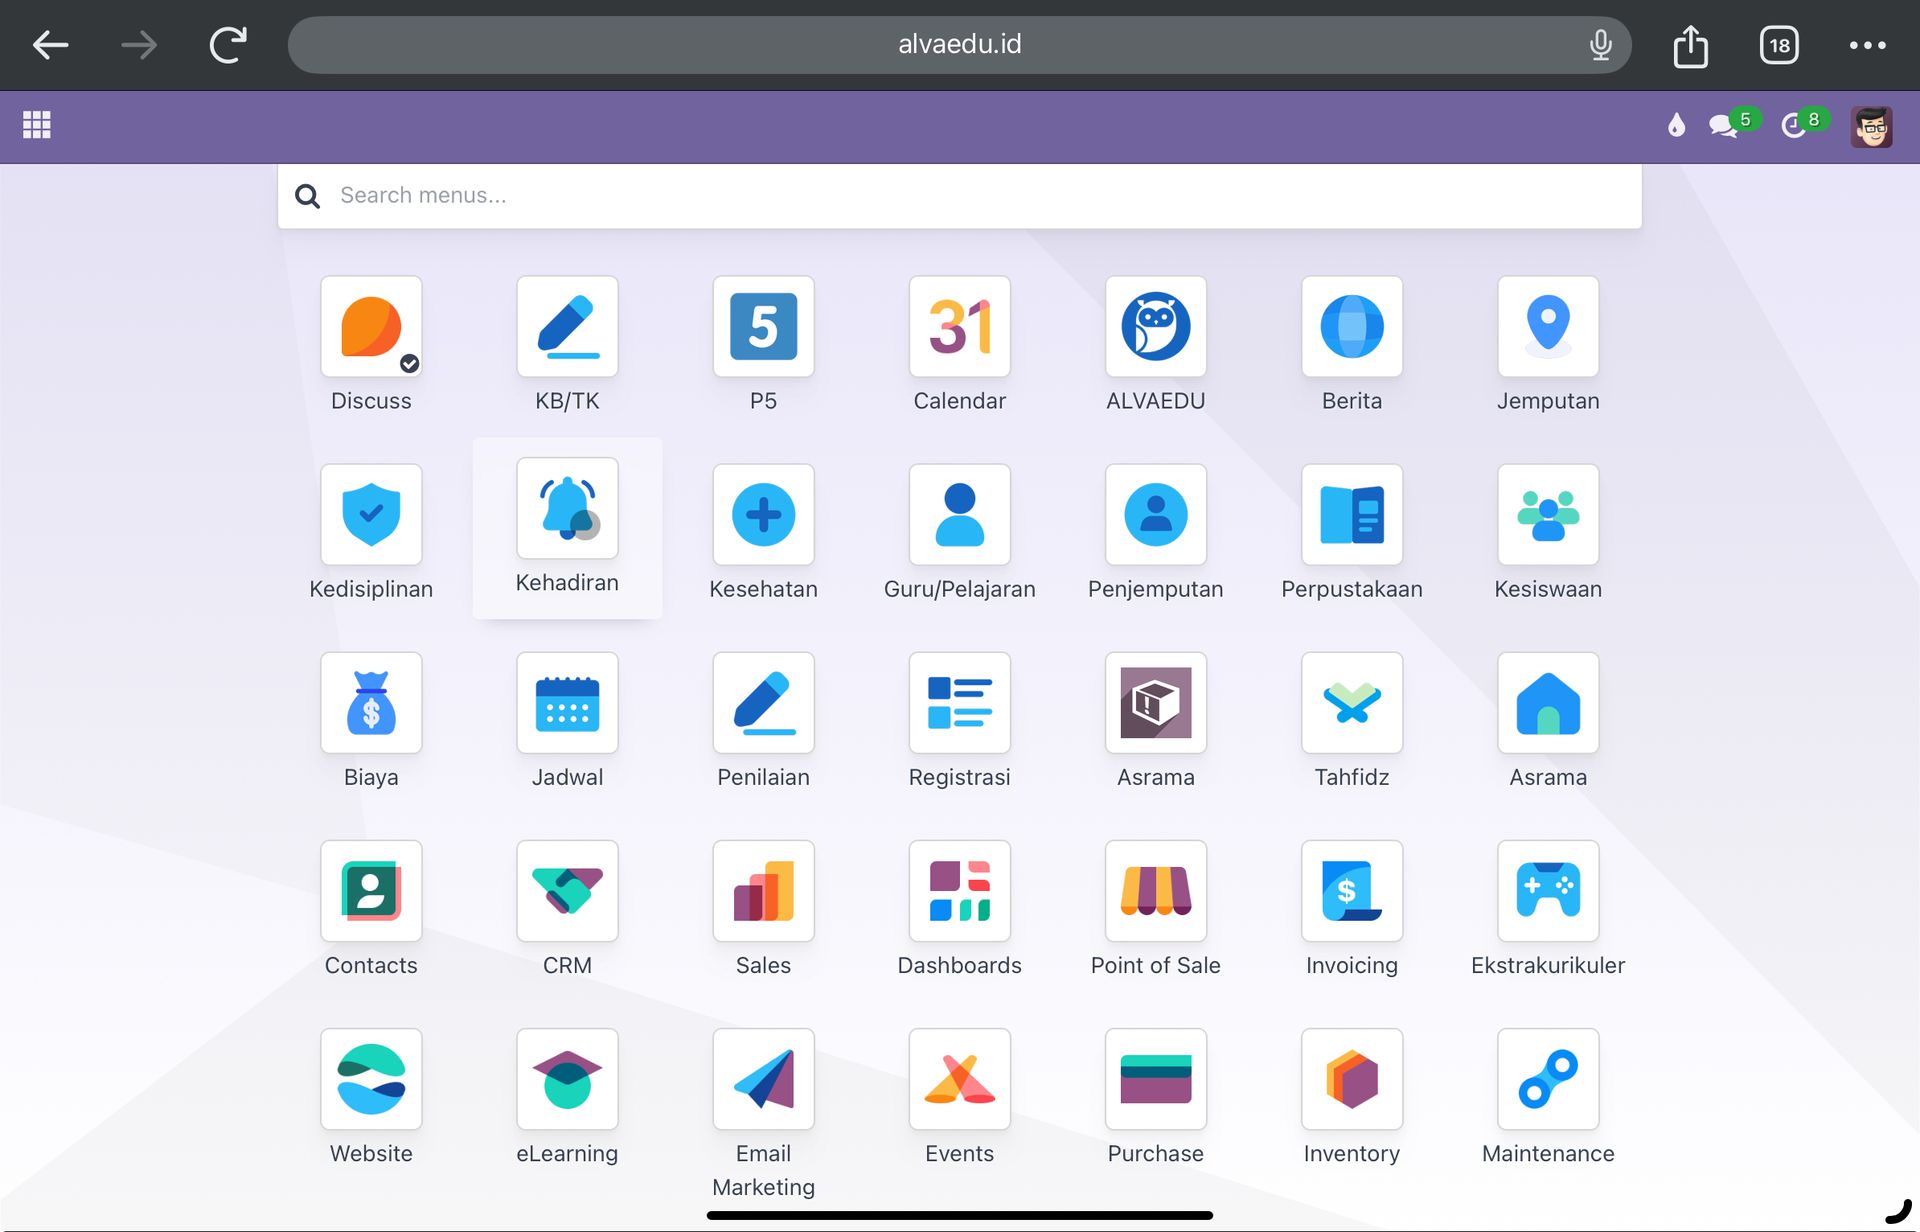Open the Biaya money bag app
Viewport: 1920px width, 1232px height.
371,703
